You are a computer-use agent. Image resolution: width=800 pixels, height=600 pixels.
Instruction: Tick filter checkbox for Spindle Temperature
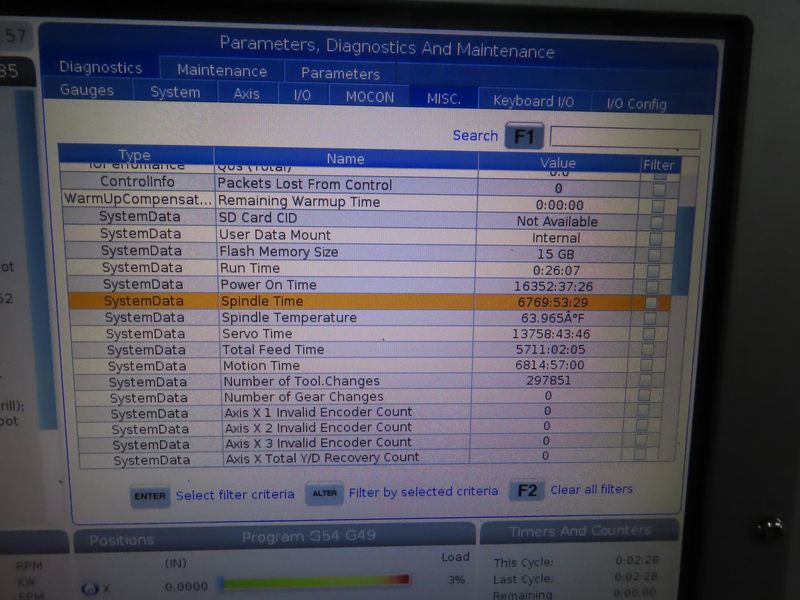click(650, 319)
